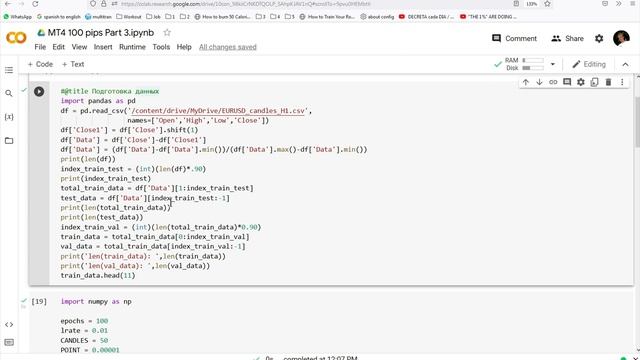Viewport: 640px width, 360px height.
Task: Click the Comment button
Action: coord(514,38)
